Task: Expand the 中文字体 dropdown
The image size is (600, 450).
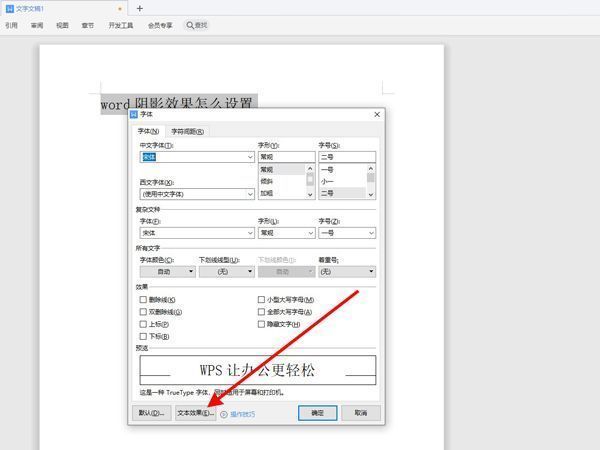Action: tap(250, 157)
